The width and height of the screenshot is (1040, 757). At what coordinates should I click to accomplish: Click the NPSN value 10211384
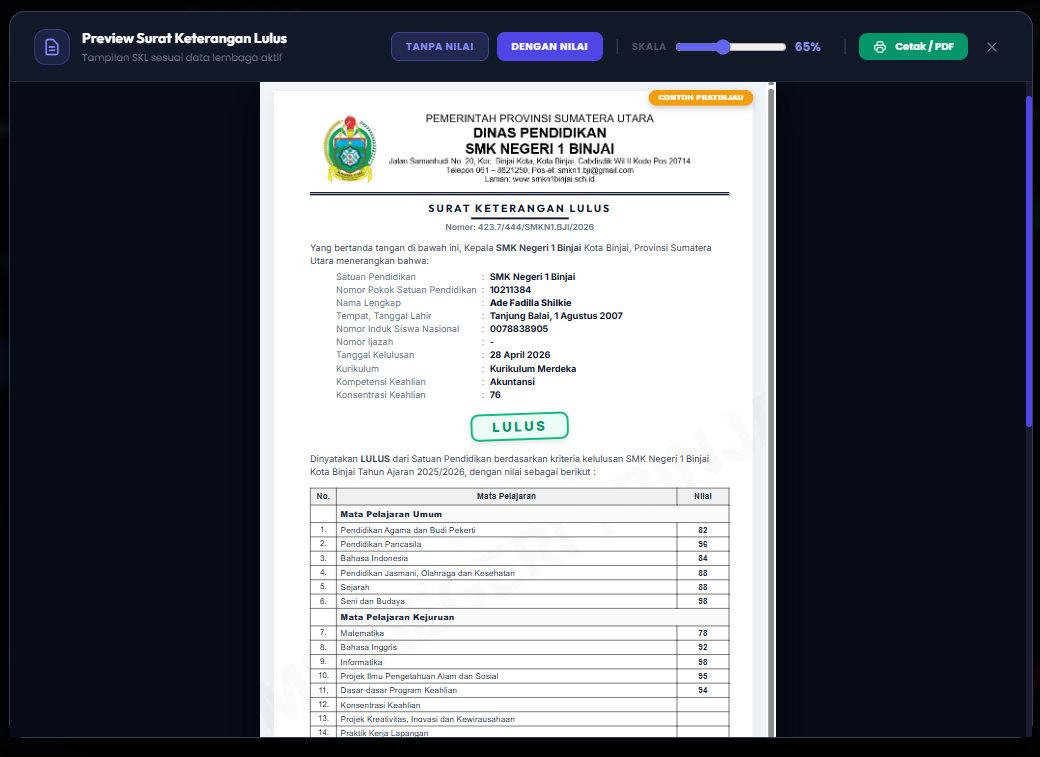pos(510,290)
